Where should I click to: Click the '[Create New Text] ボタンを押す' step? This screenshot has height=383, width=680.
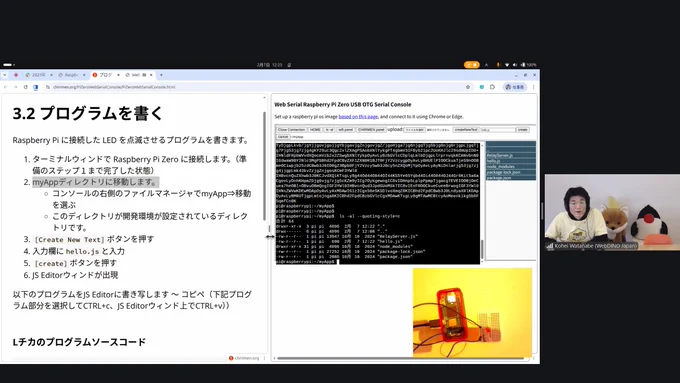94,239
